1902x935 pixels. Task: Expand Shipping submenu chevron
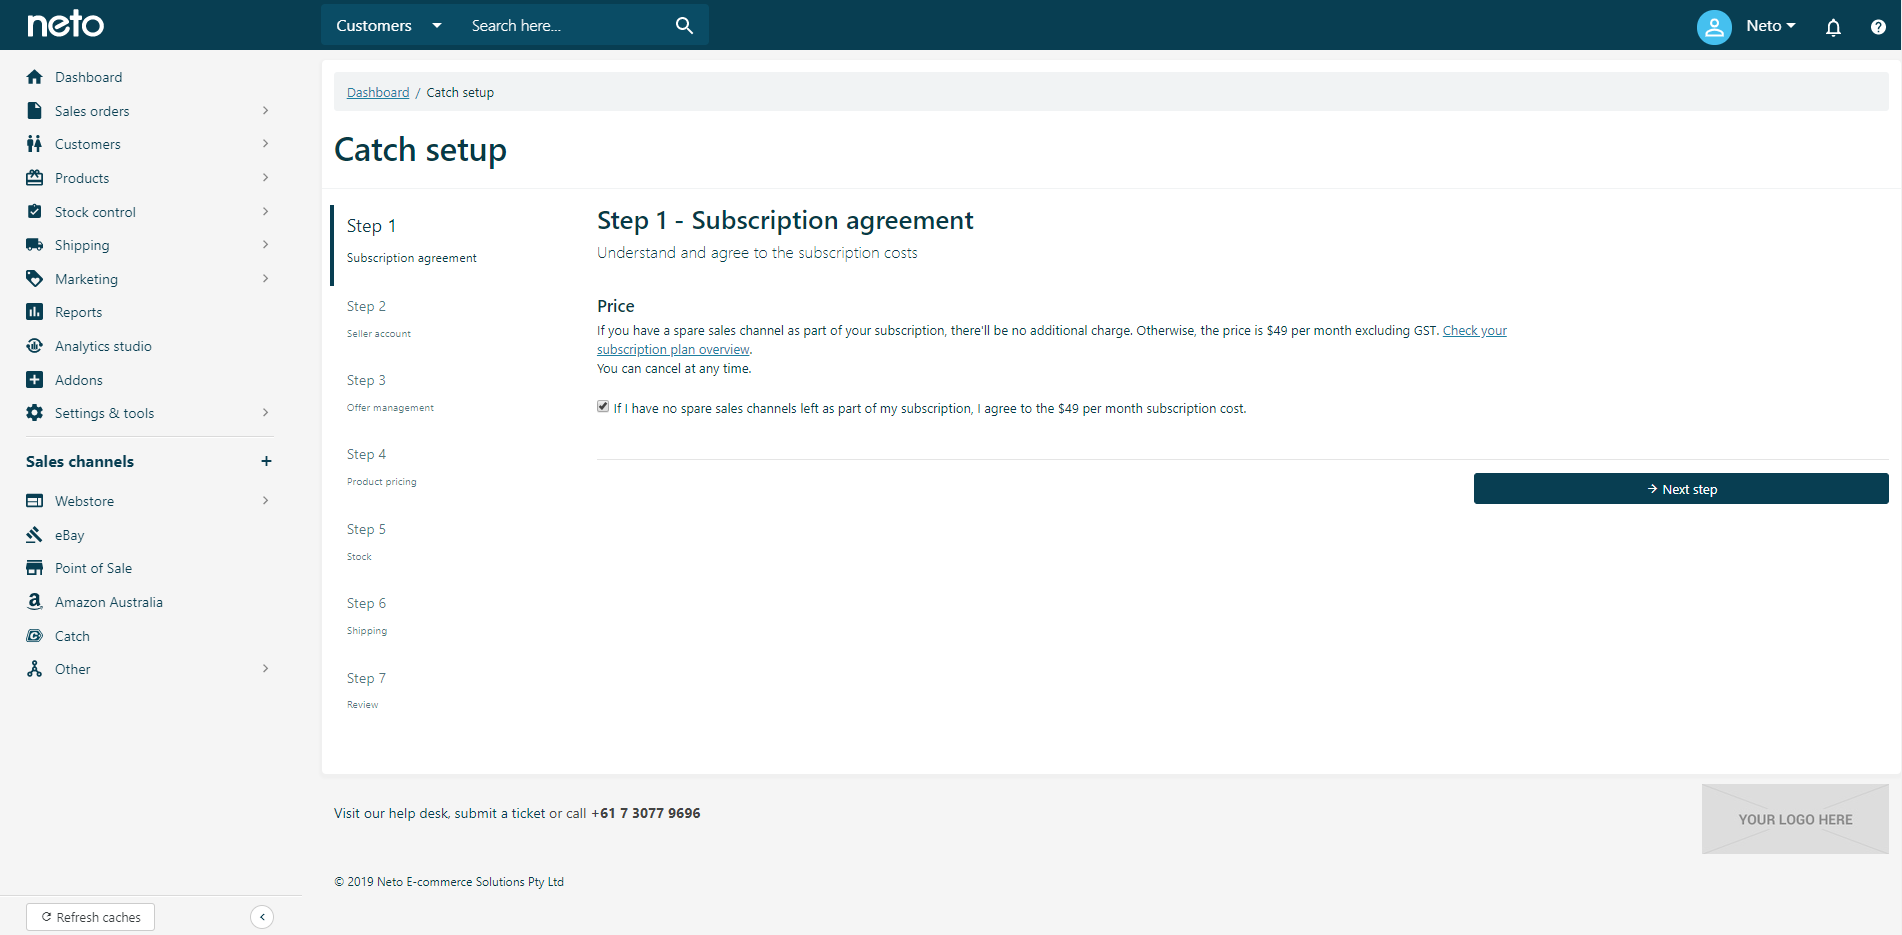265,245
